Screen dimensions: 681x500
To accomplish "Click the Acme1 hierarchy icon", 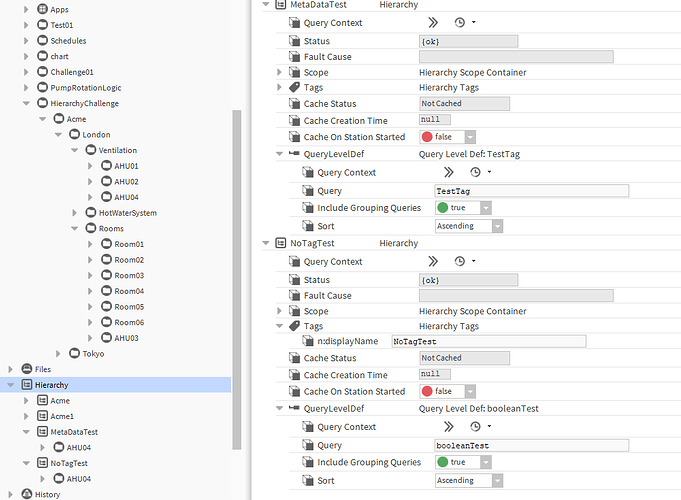I will 42,416.
